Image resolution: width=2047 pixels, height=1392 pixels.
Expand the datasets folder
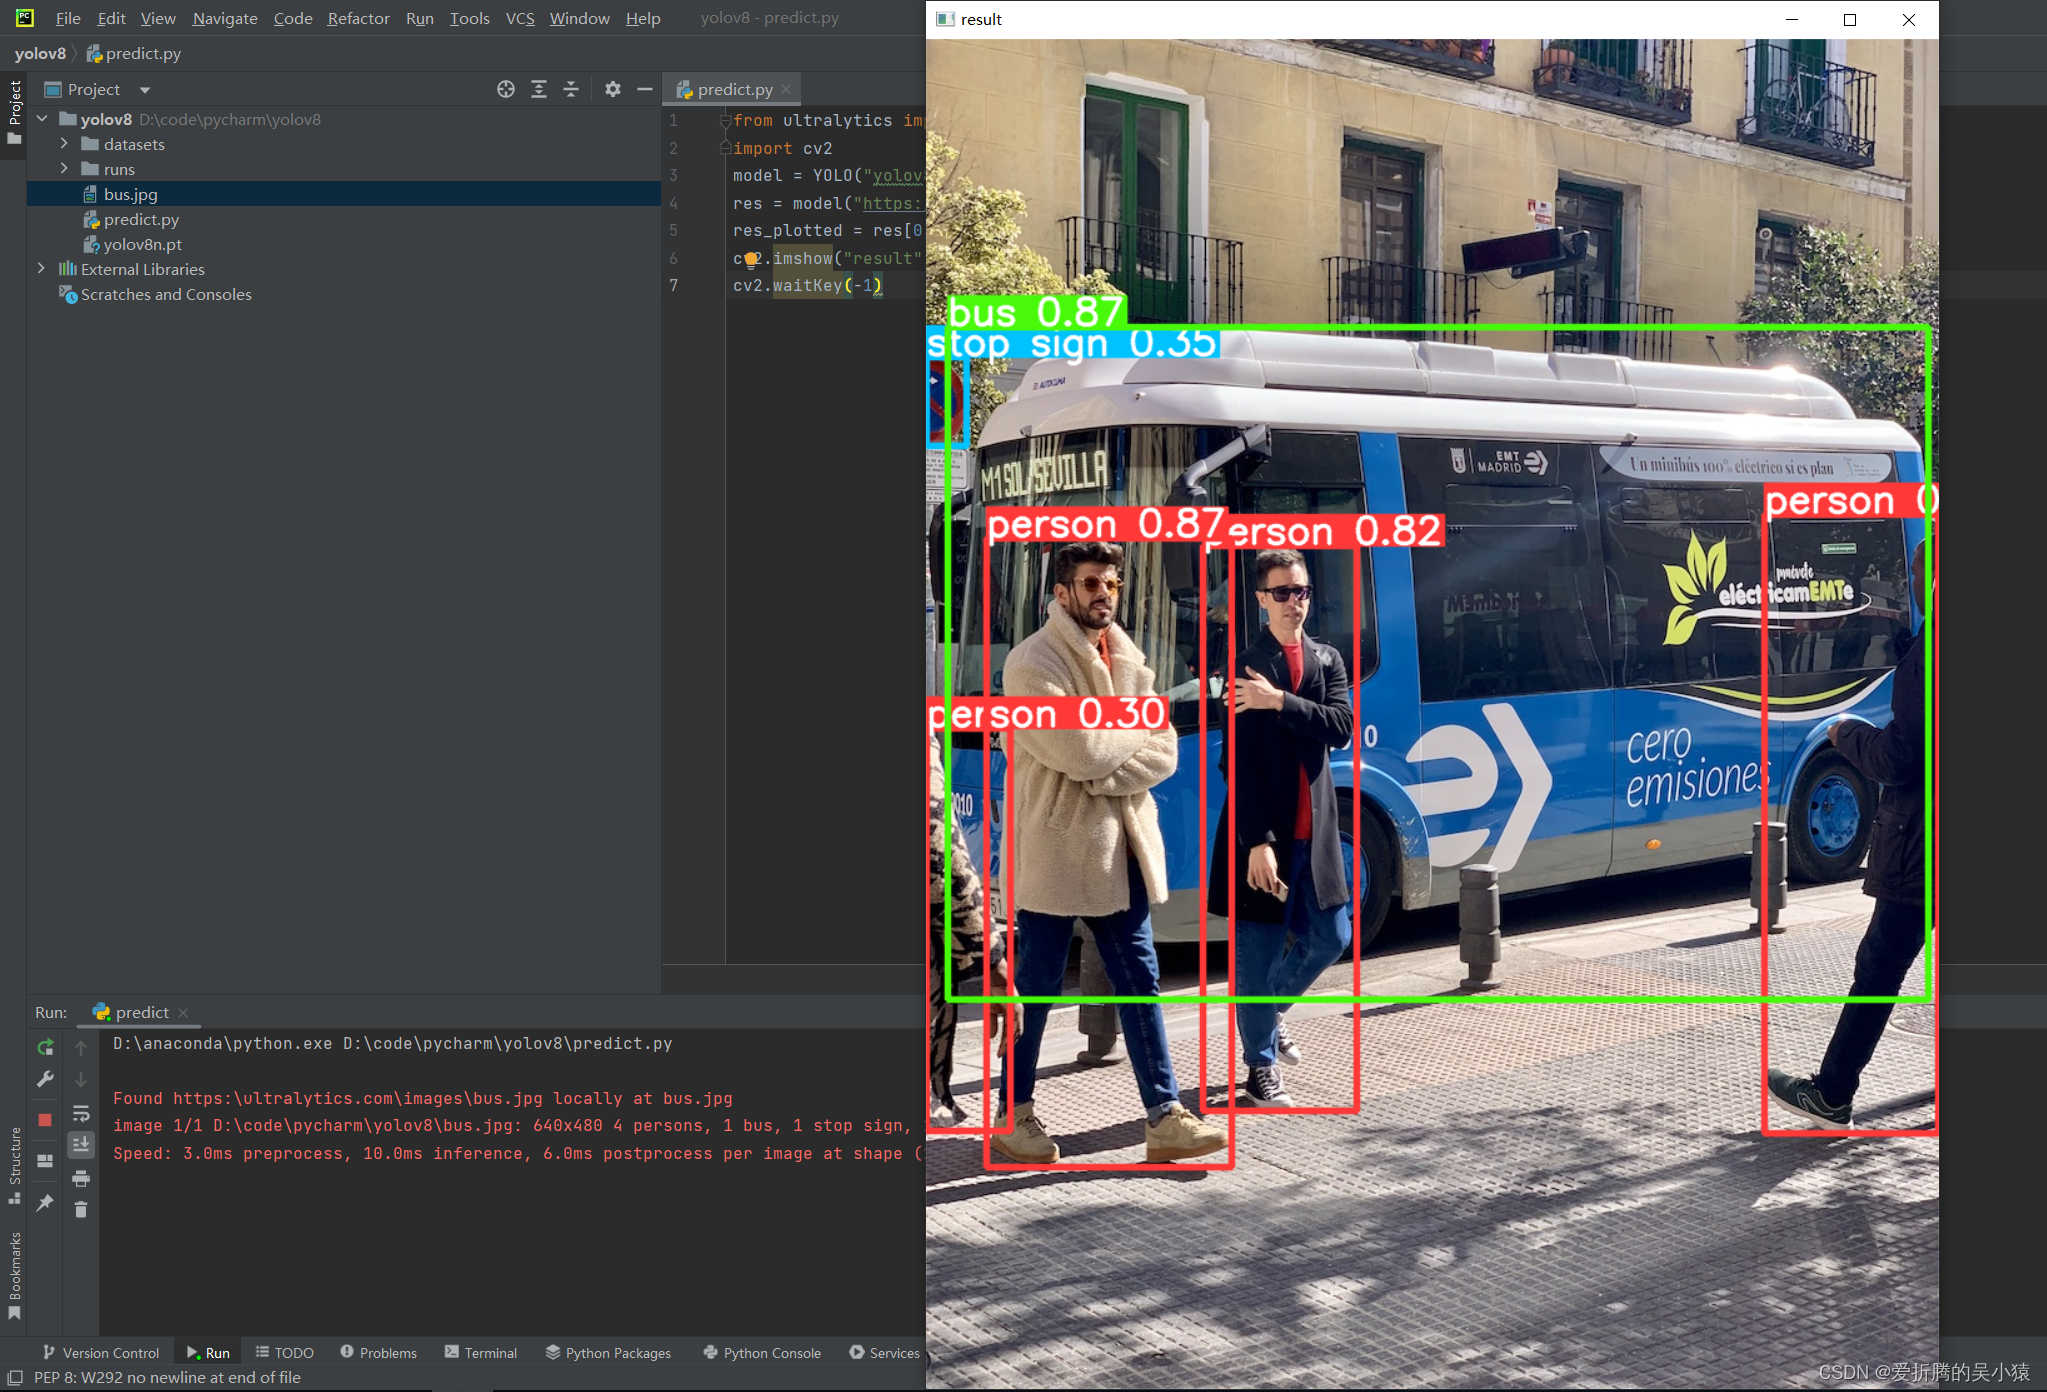(x=64, y=144)
